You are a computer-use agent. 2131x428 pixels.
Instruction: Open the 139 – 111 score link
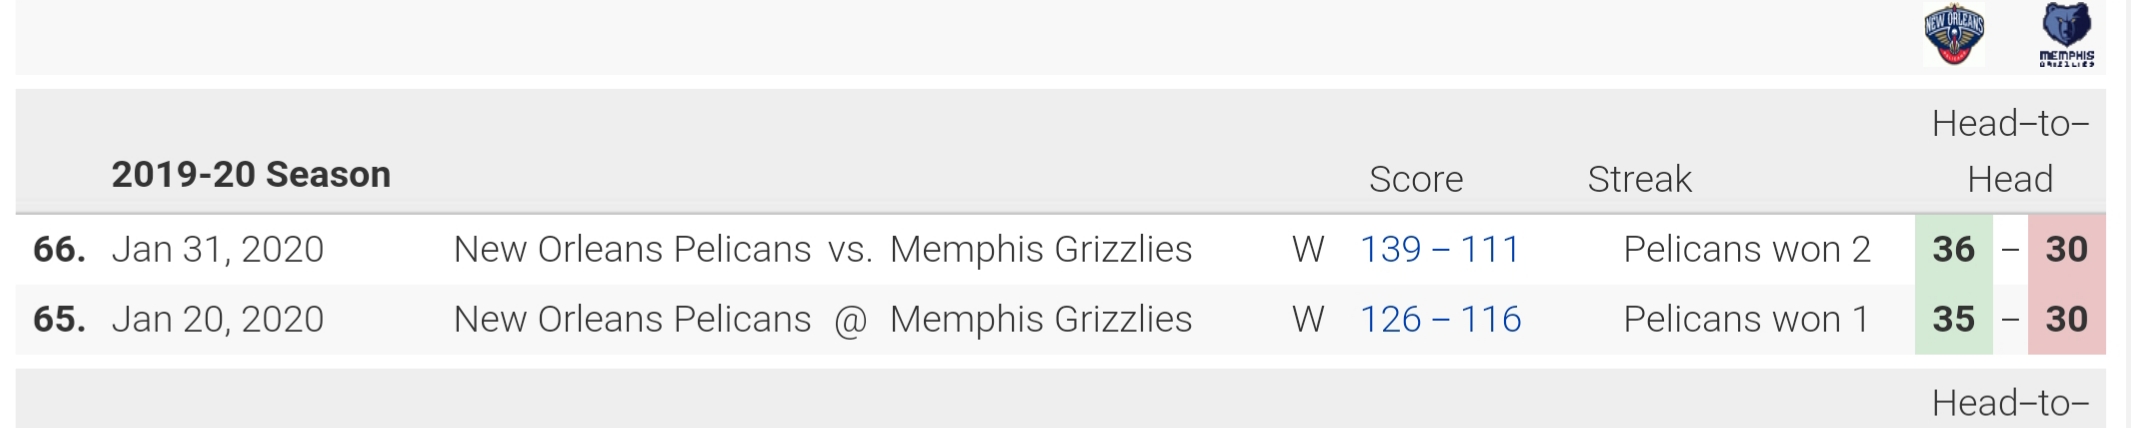1440,249
